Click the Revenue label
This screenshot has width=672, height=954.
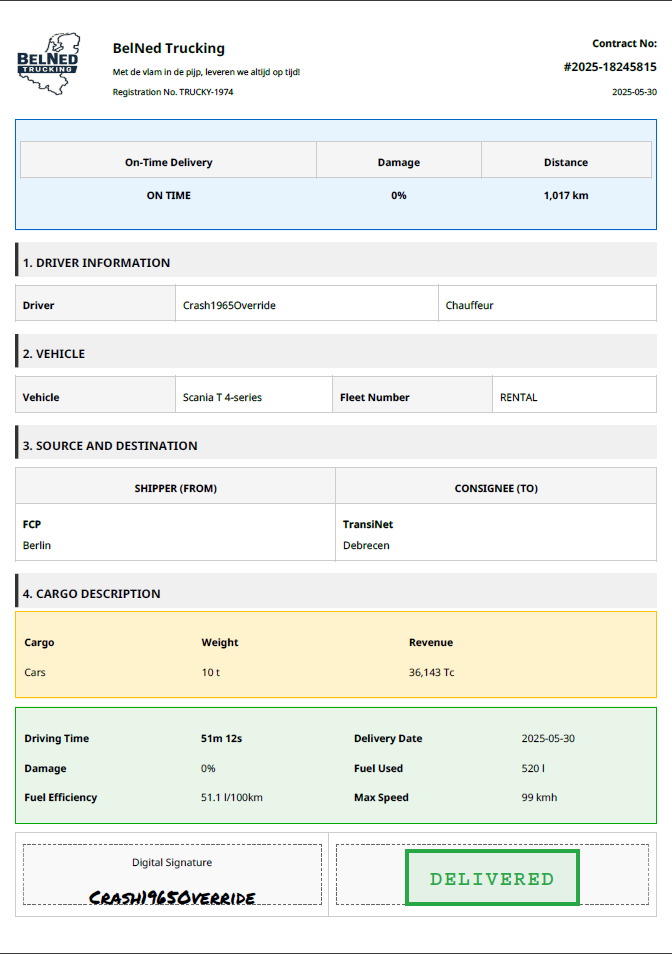click(x=431, y=642)
